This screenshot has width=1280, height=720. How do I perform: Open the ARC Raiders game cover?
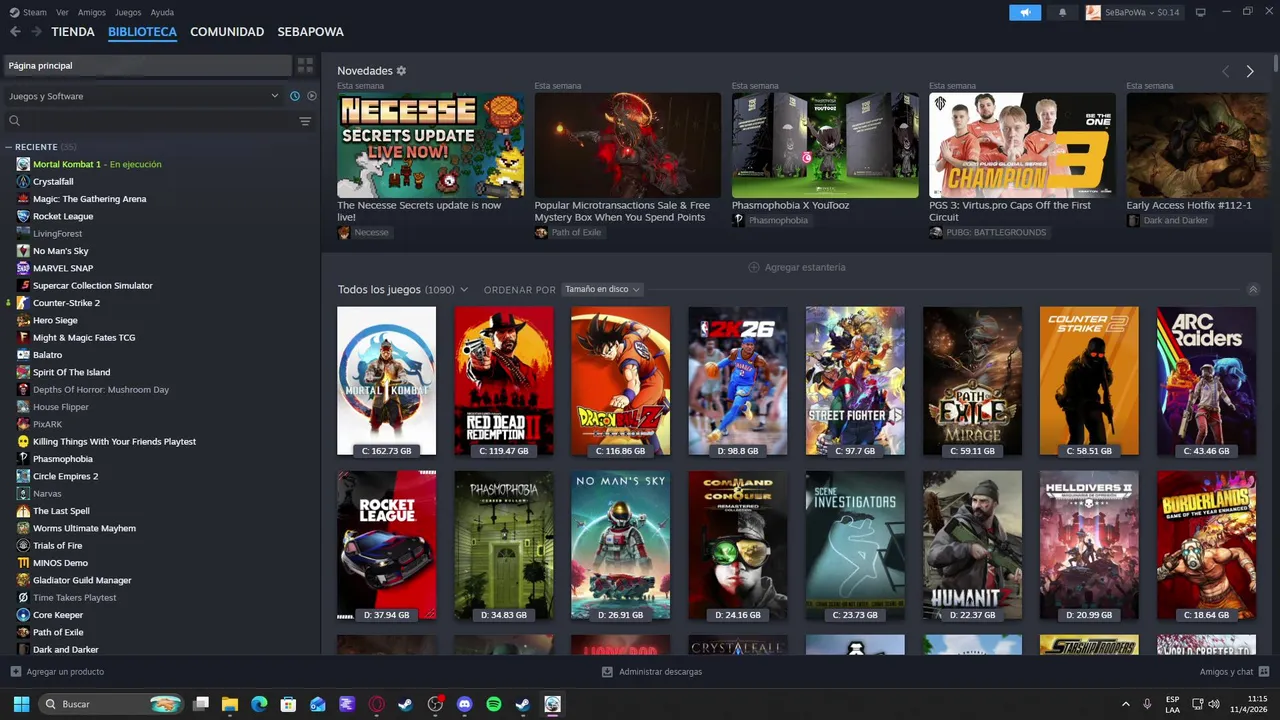[1206, 381]
